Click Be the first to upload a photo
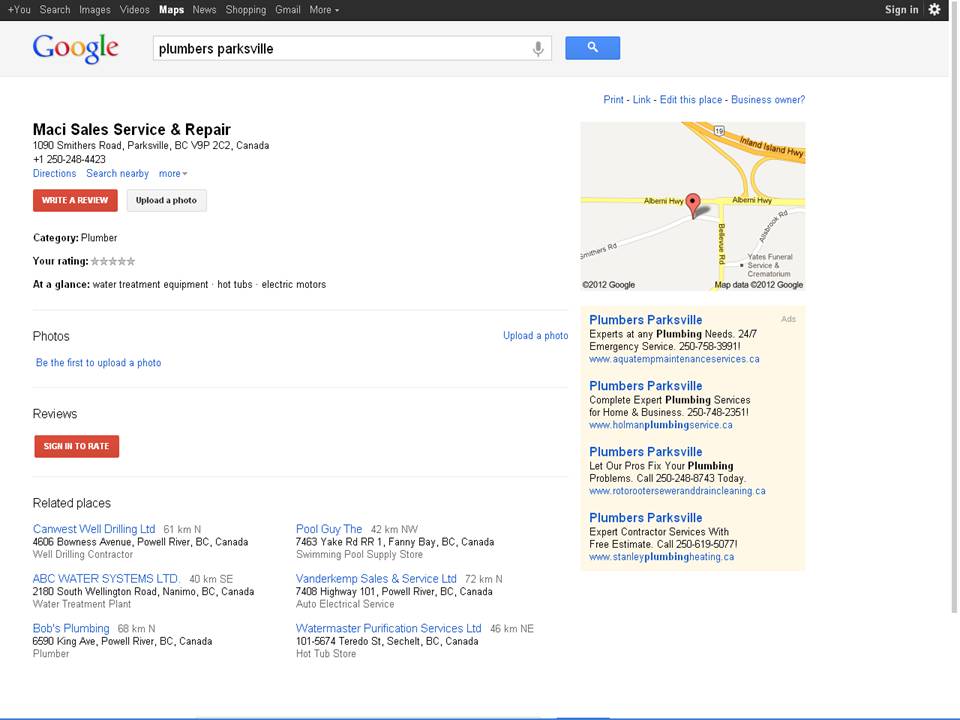 99,362
